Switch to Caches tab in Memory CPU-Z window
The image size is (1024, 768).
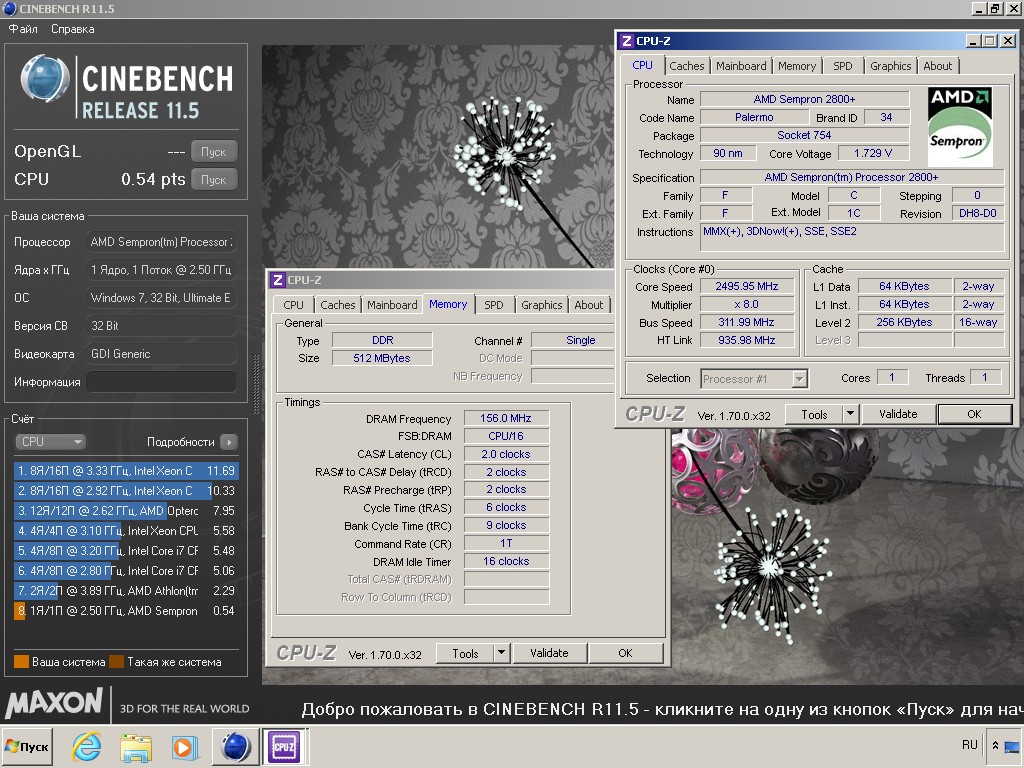[x=338, y=305]
